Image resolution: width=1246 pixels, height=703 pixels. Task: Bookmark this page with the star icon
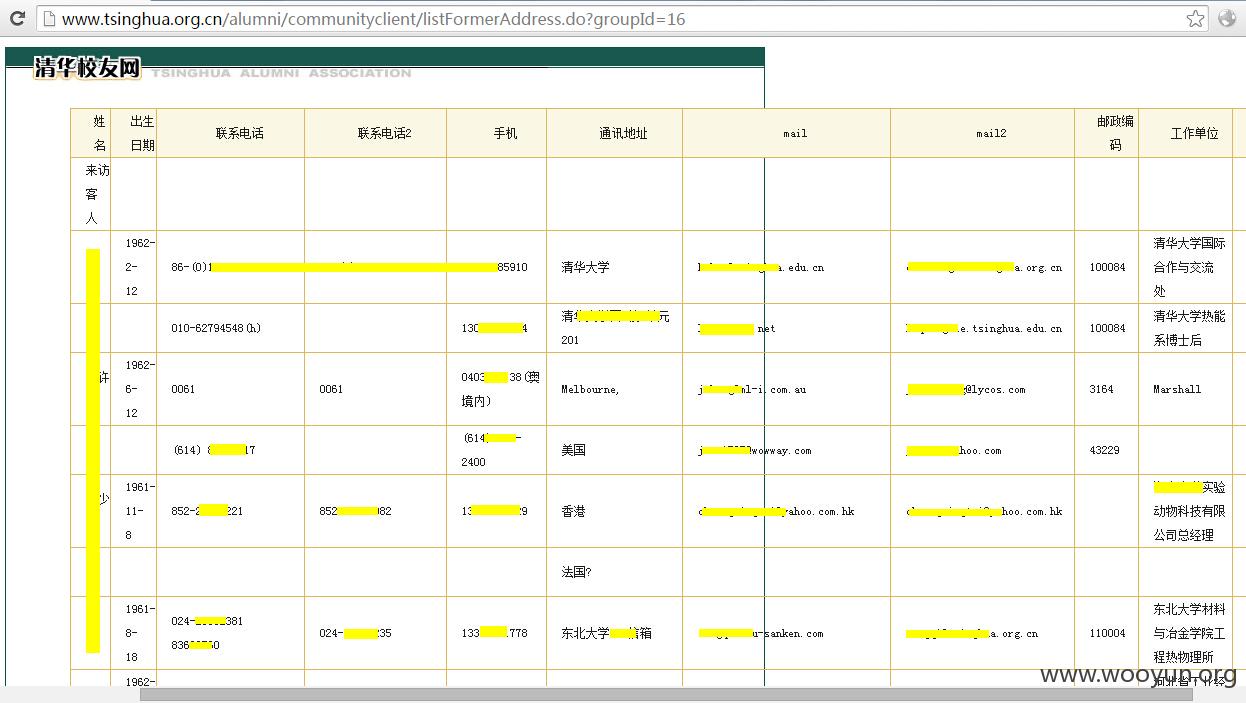point(1195,18)
